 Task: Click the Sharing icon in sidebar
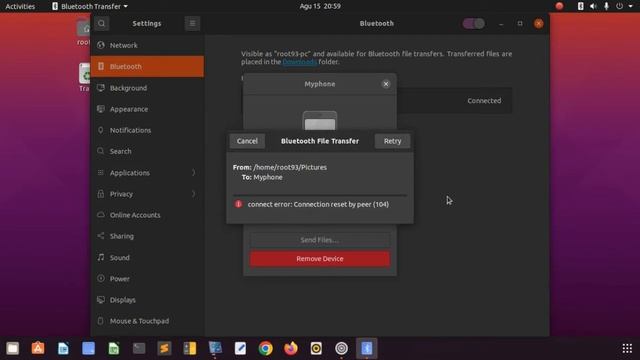pyautogui.click(x=101, y=236)
